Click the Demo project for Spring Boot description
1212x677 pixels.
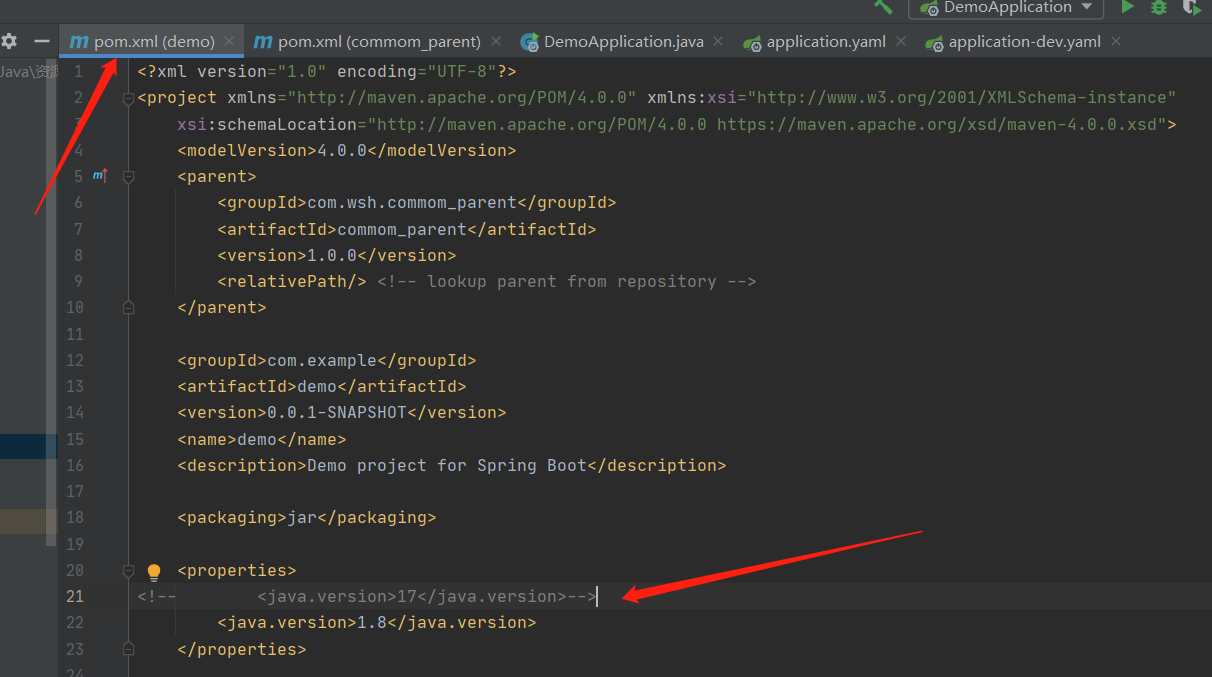(x=447, y=465)
